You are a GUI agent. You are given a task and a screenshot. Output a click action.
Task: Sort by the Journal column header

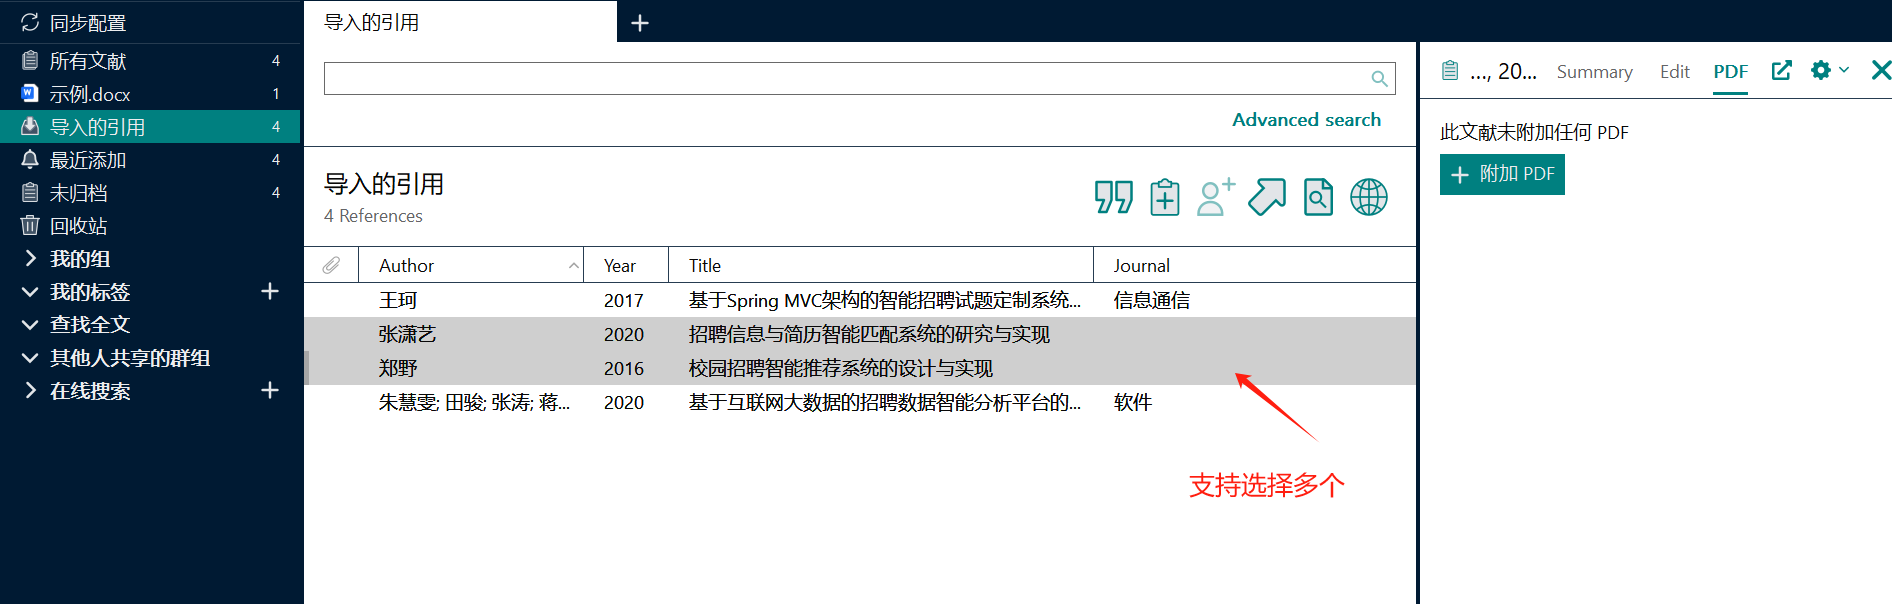[1255, 265]
